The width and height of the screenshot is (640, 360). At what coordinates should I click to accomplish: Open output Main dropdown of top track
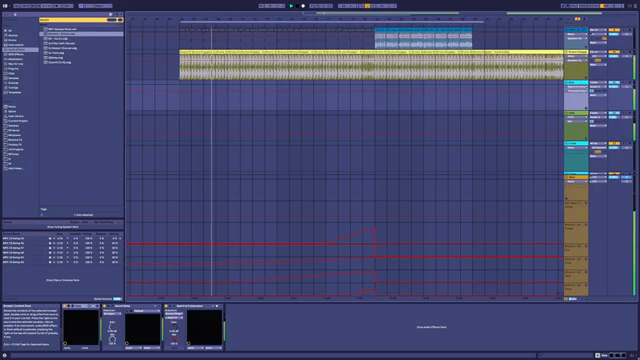pyautogui.click(x=598, y=42)
